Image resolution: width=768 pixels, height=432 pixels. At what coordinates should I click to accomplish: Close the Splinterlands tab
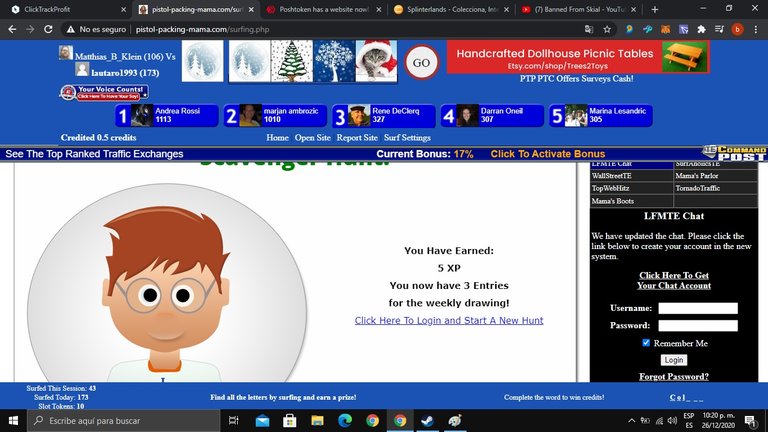(506, 9)
